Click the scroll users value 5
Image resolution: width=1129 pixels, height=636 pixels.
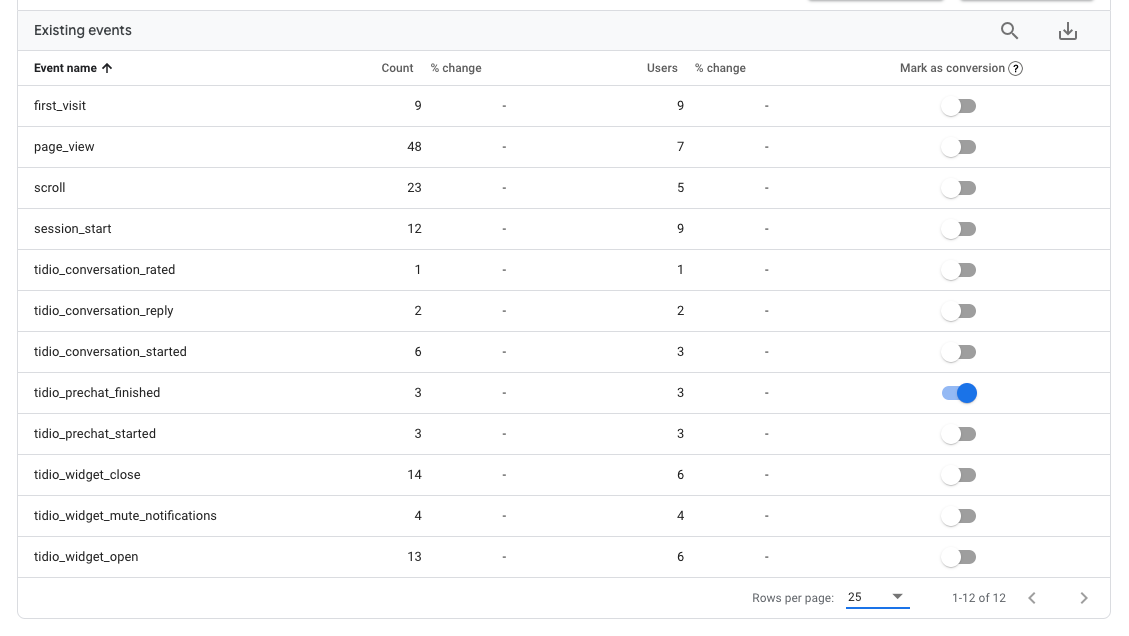click(x=680, y=188)
